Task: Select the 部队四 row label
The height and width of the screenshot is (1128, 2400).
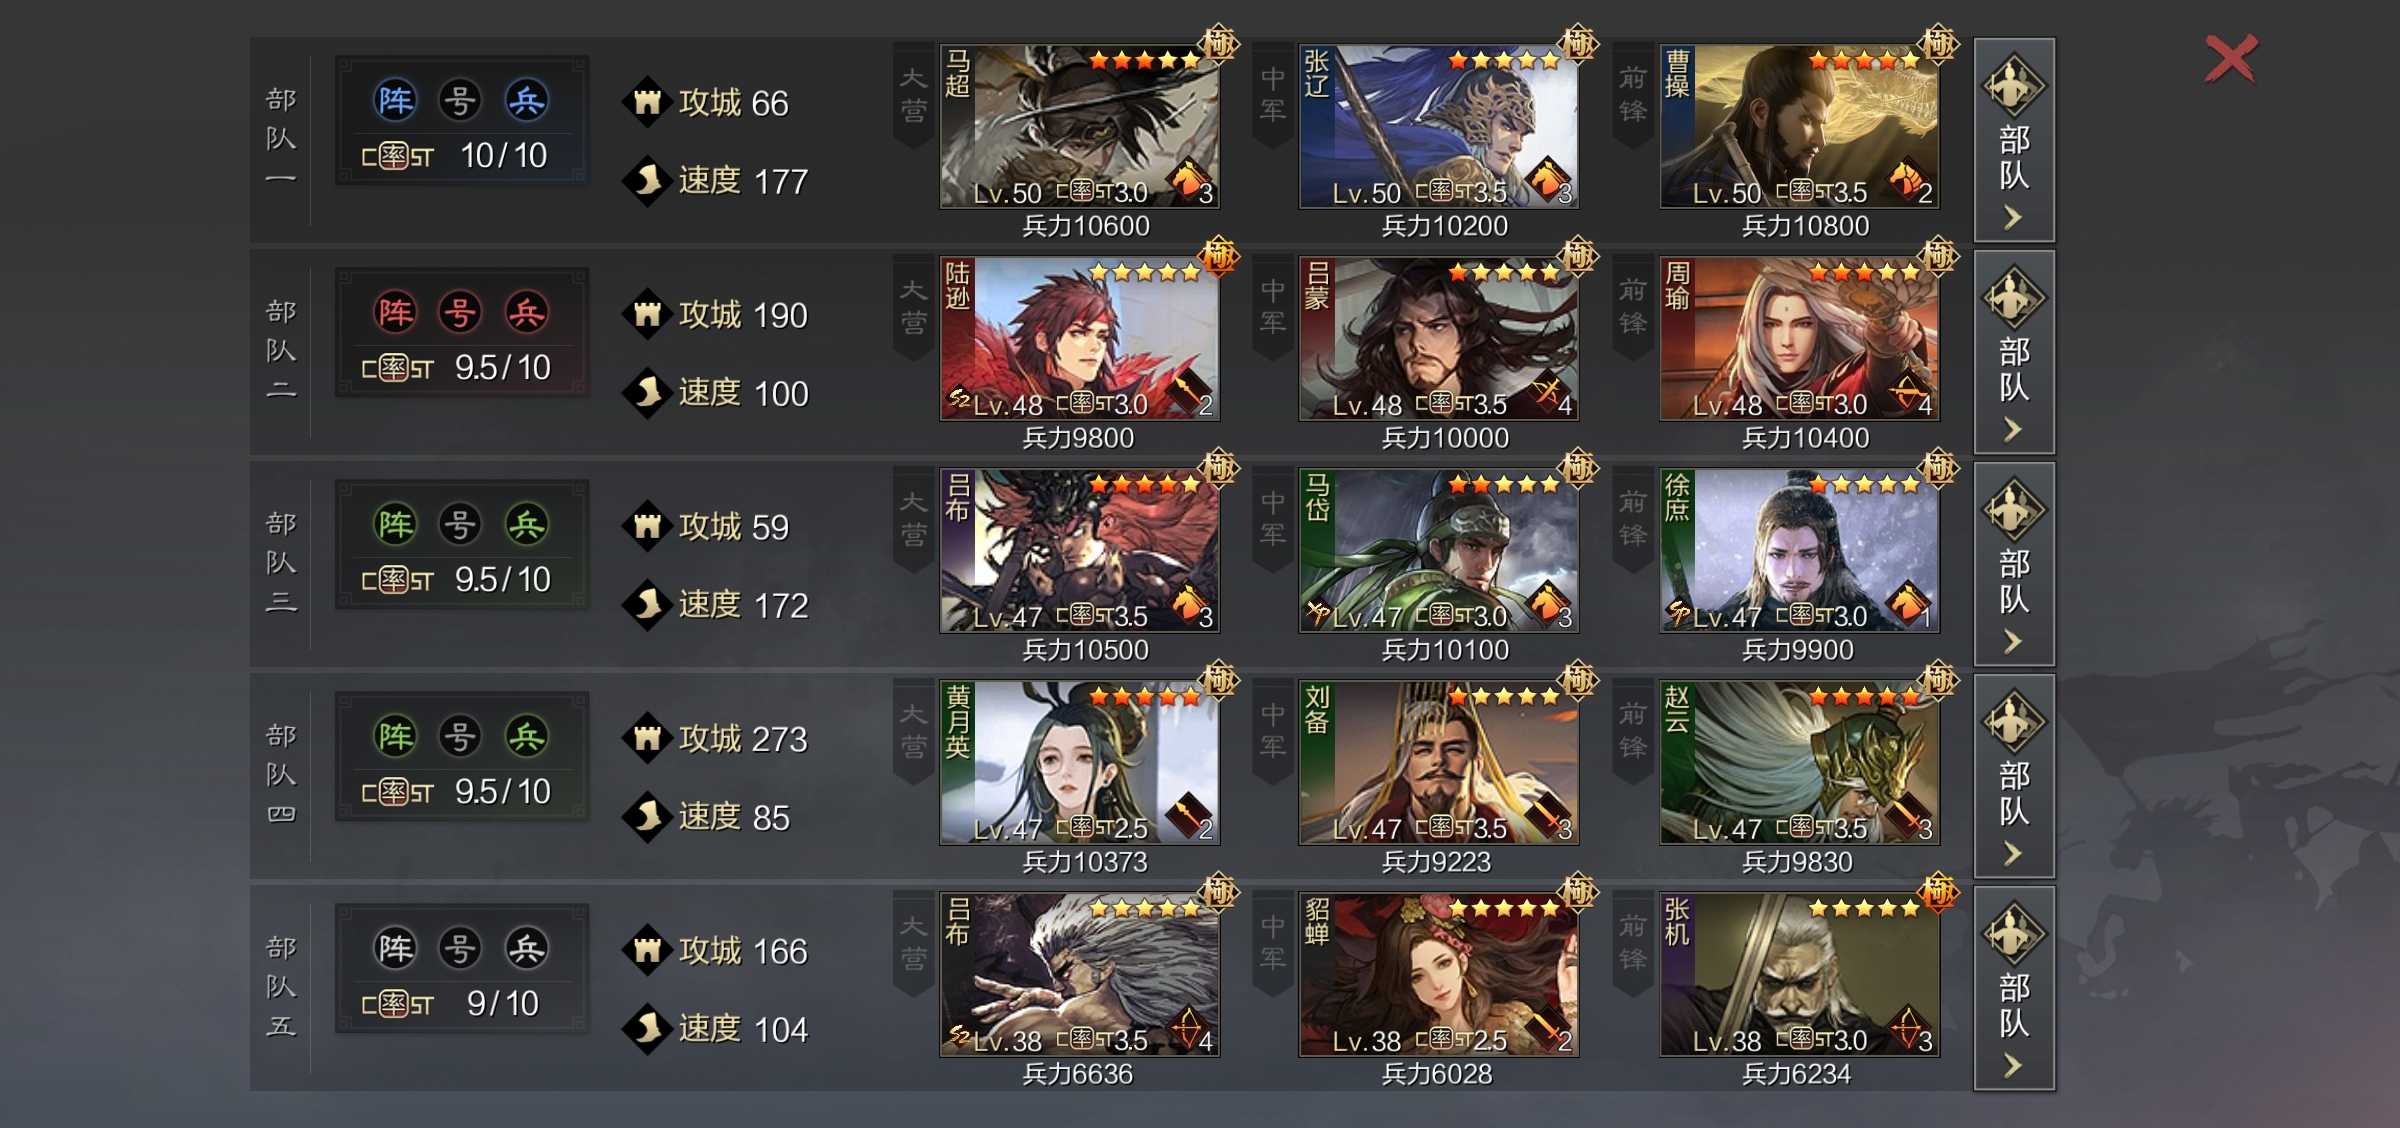Action: (281, 774)
